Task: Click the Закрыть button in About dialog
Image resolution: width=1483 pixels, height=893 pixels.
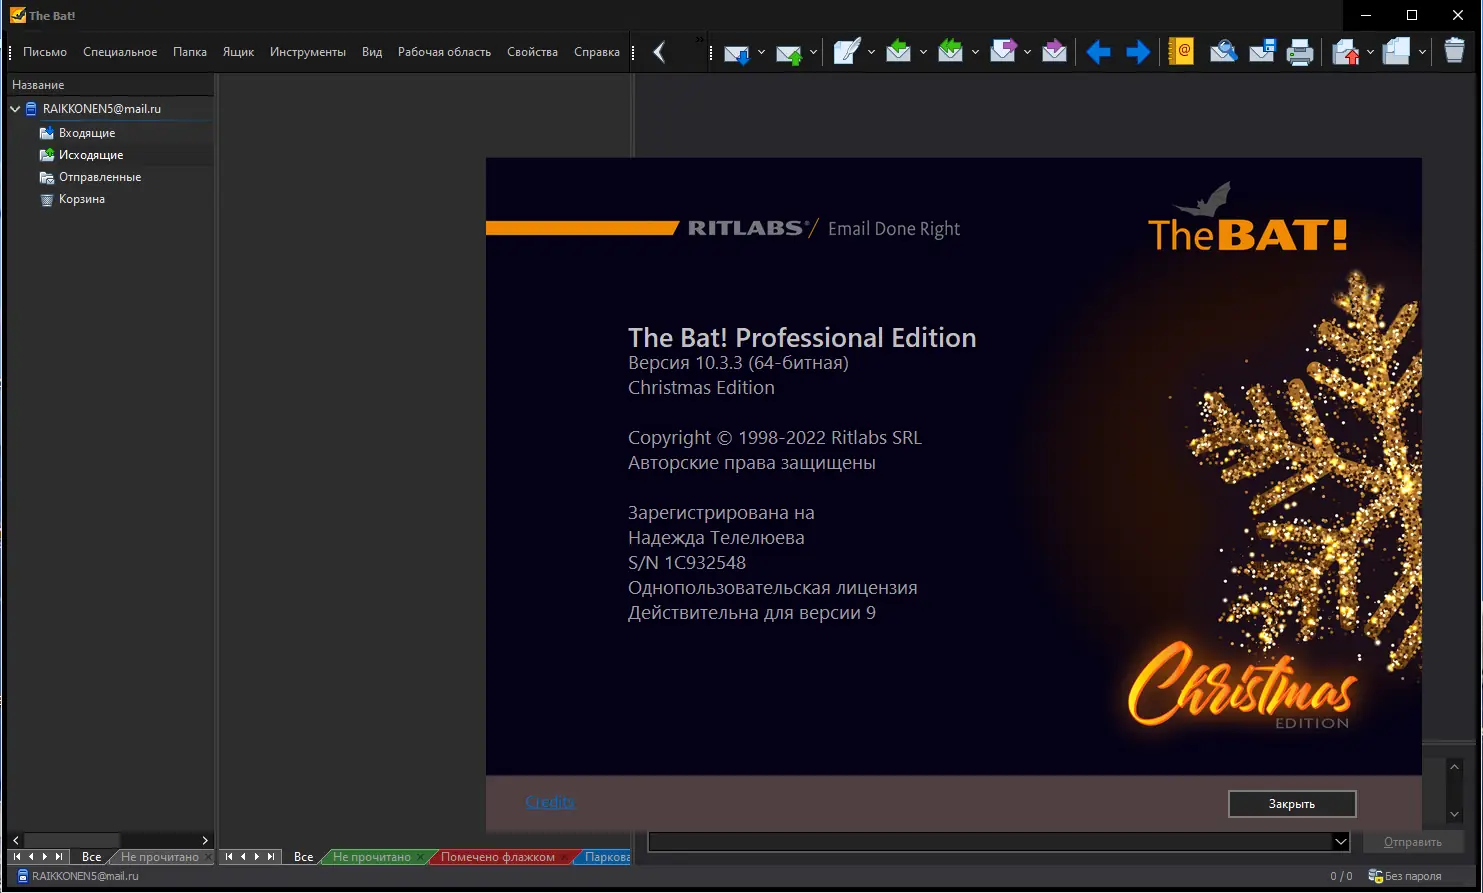Action: pos(1291,804)
